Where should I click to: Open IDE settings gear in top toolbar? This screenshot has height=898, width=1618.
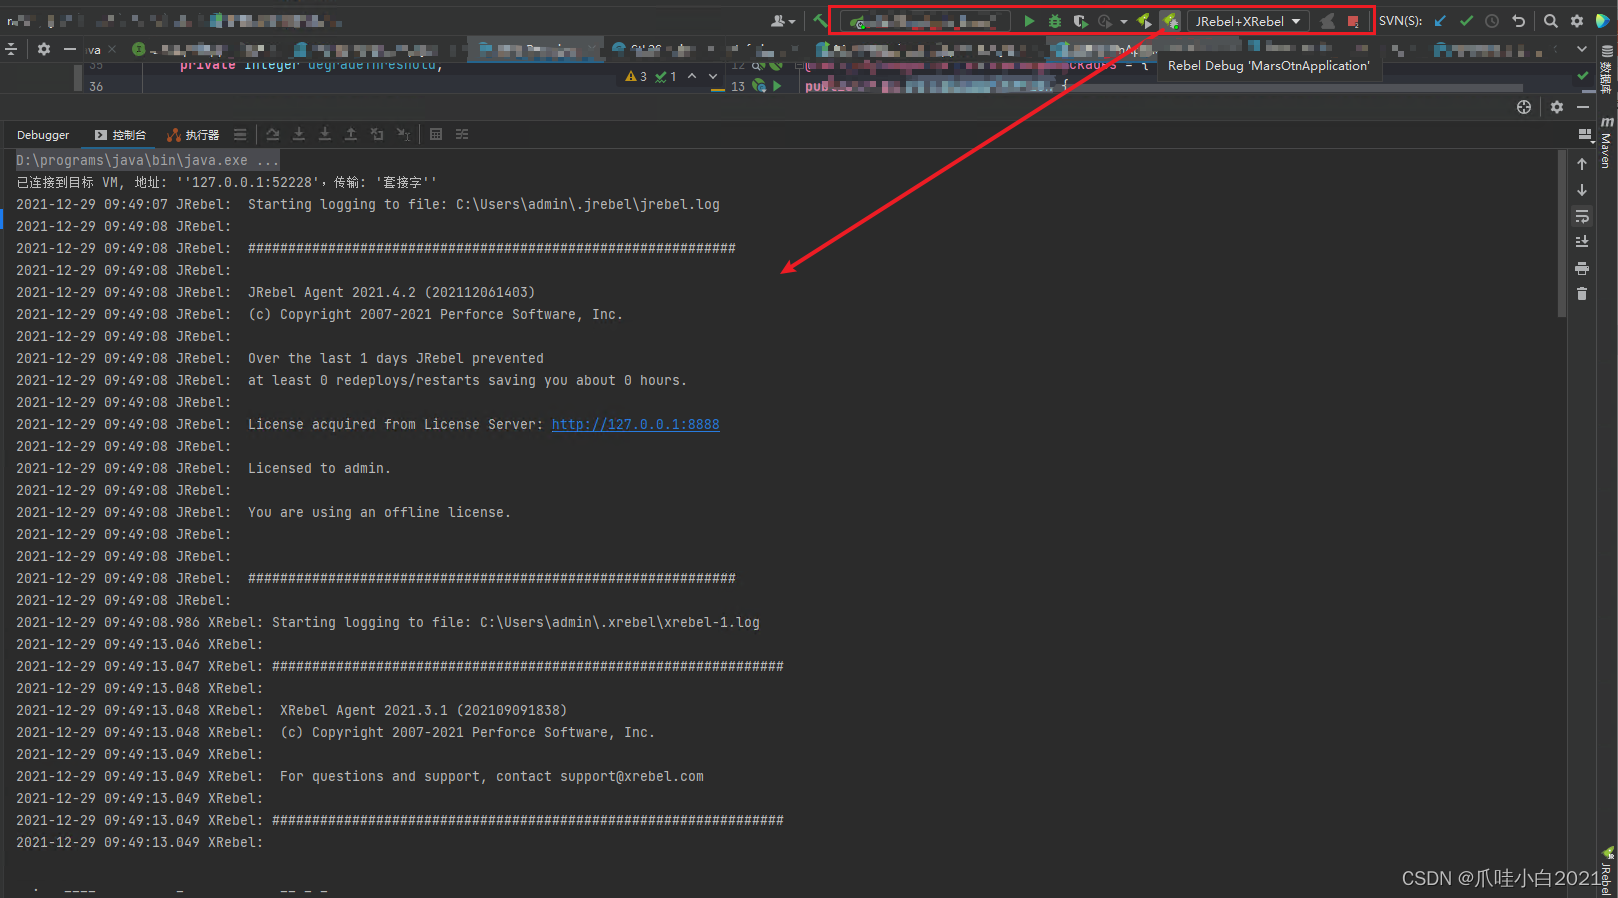pyautogui.click(x=1577, y=21)
